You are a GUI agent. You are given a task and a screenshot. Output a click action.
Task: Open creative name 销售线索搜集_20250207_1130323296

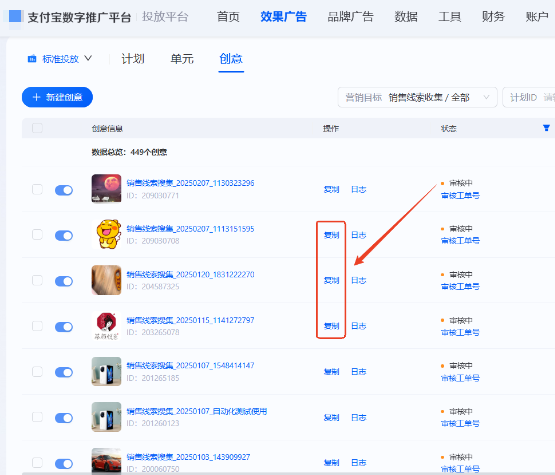(x=190, y=183)
